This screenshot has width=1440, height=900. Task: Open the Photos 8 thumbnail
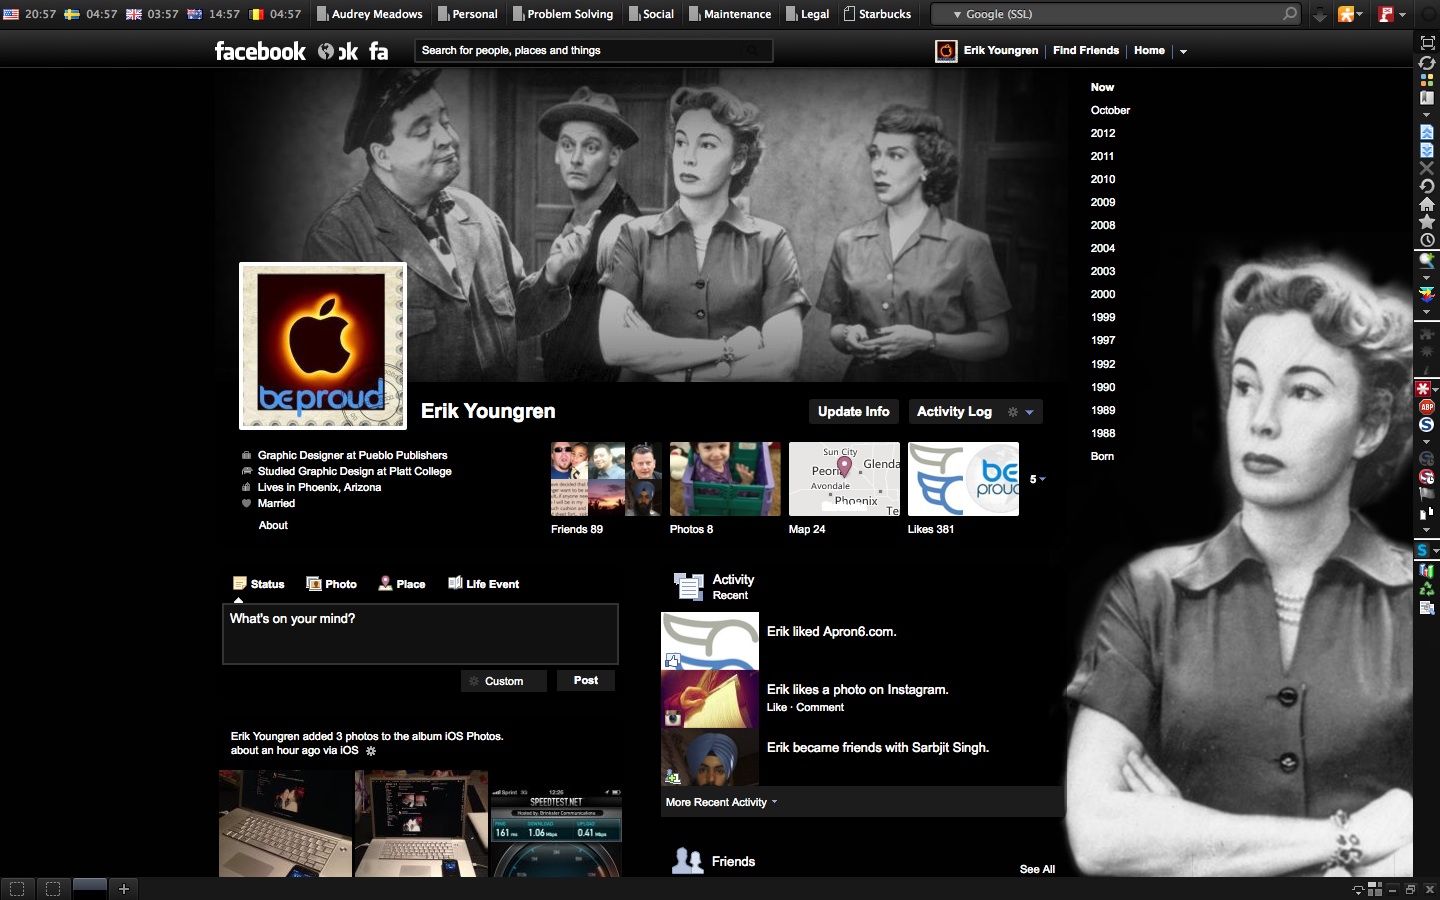click(x=725, y=479)
